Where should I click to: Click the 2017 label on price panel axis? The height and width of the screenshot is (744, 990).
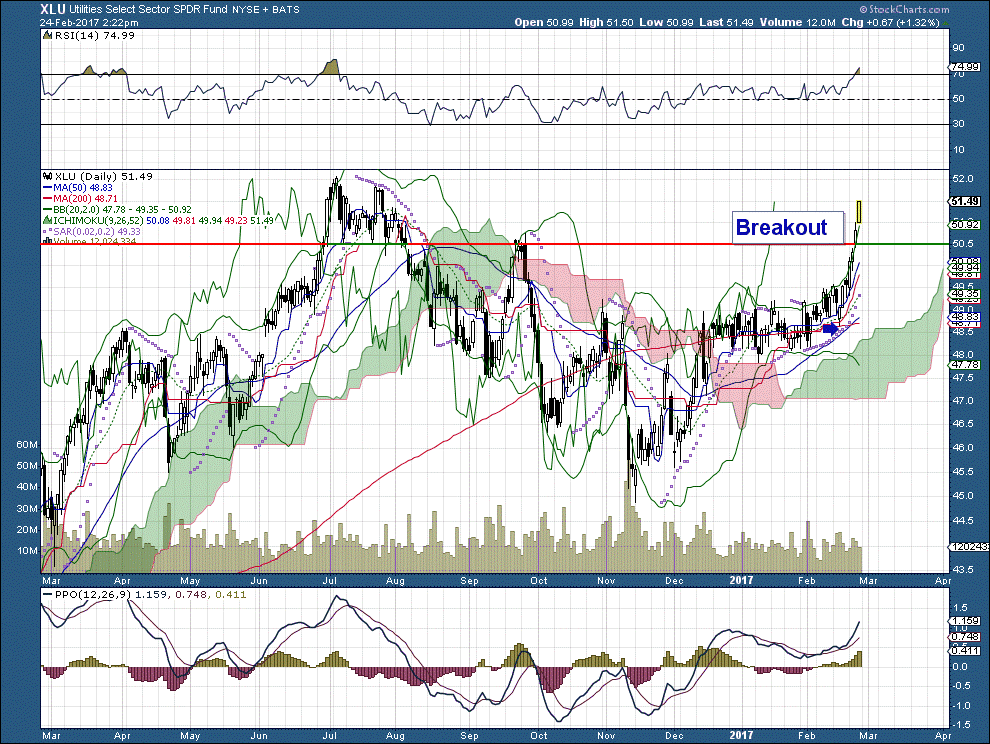741,580
